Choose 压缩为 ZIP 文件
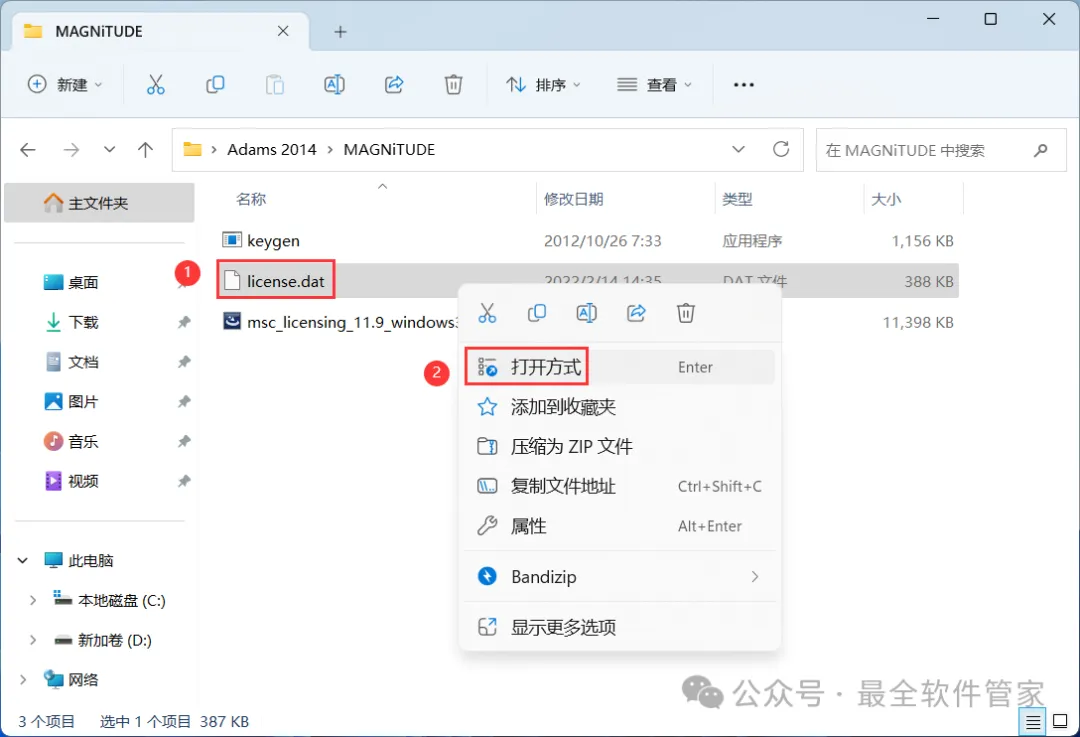The image size is (1080, 737). coord(620,446)
